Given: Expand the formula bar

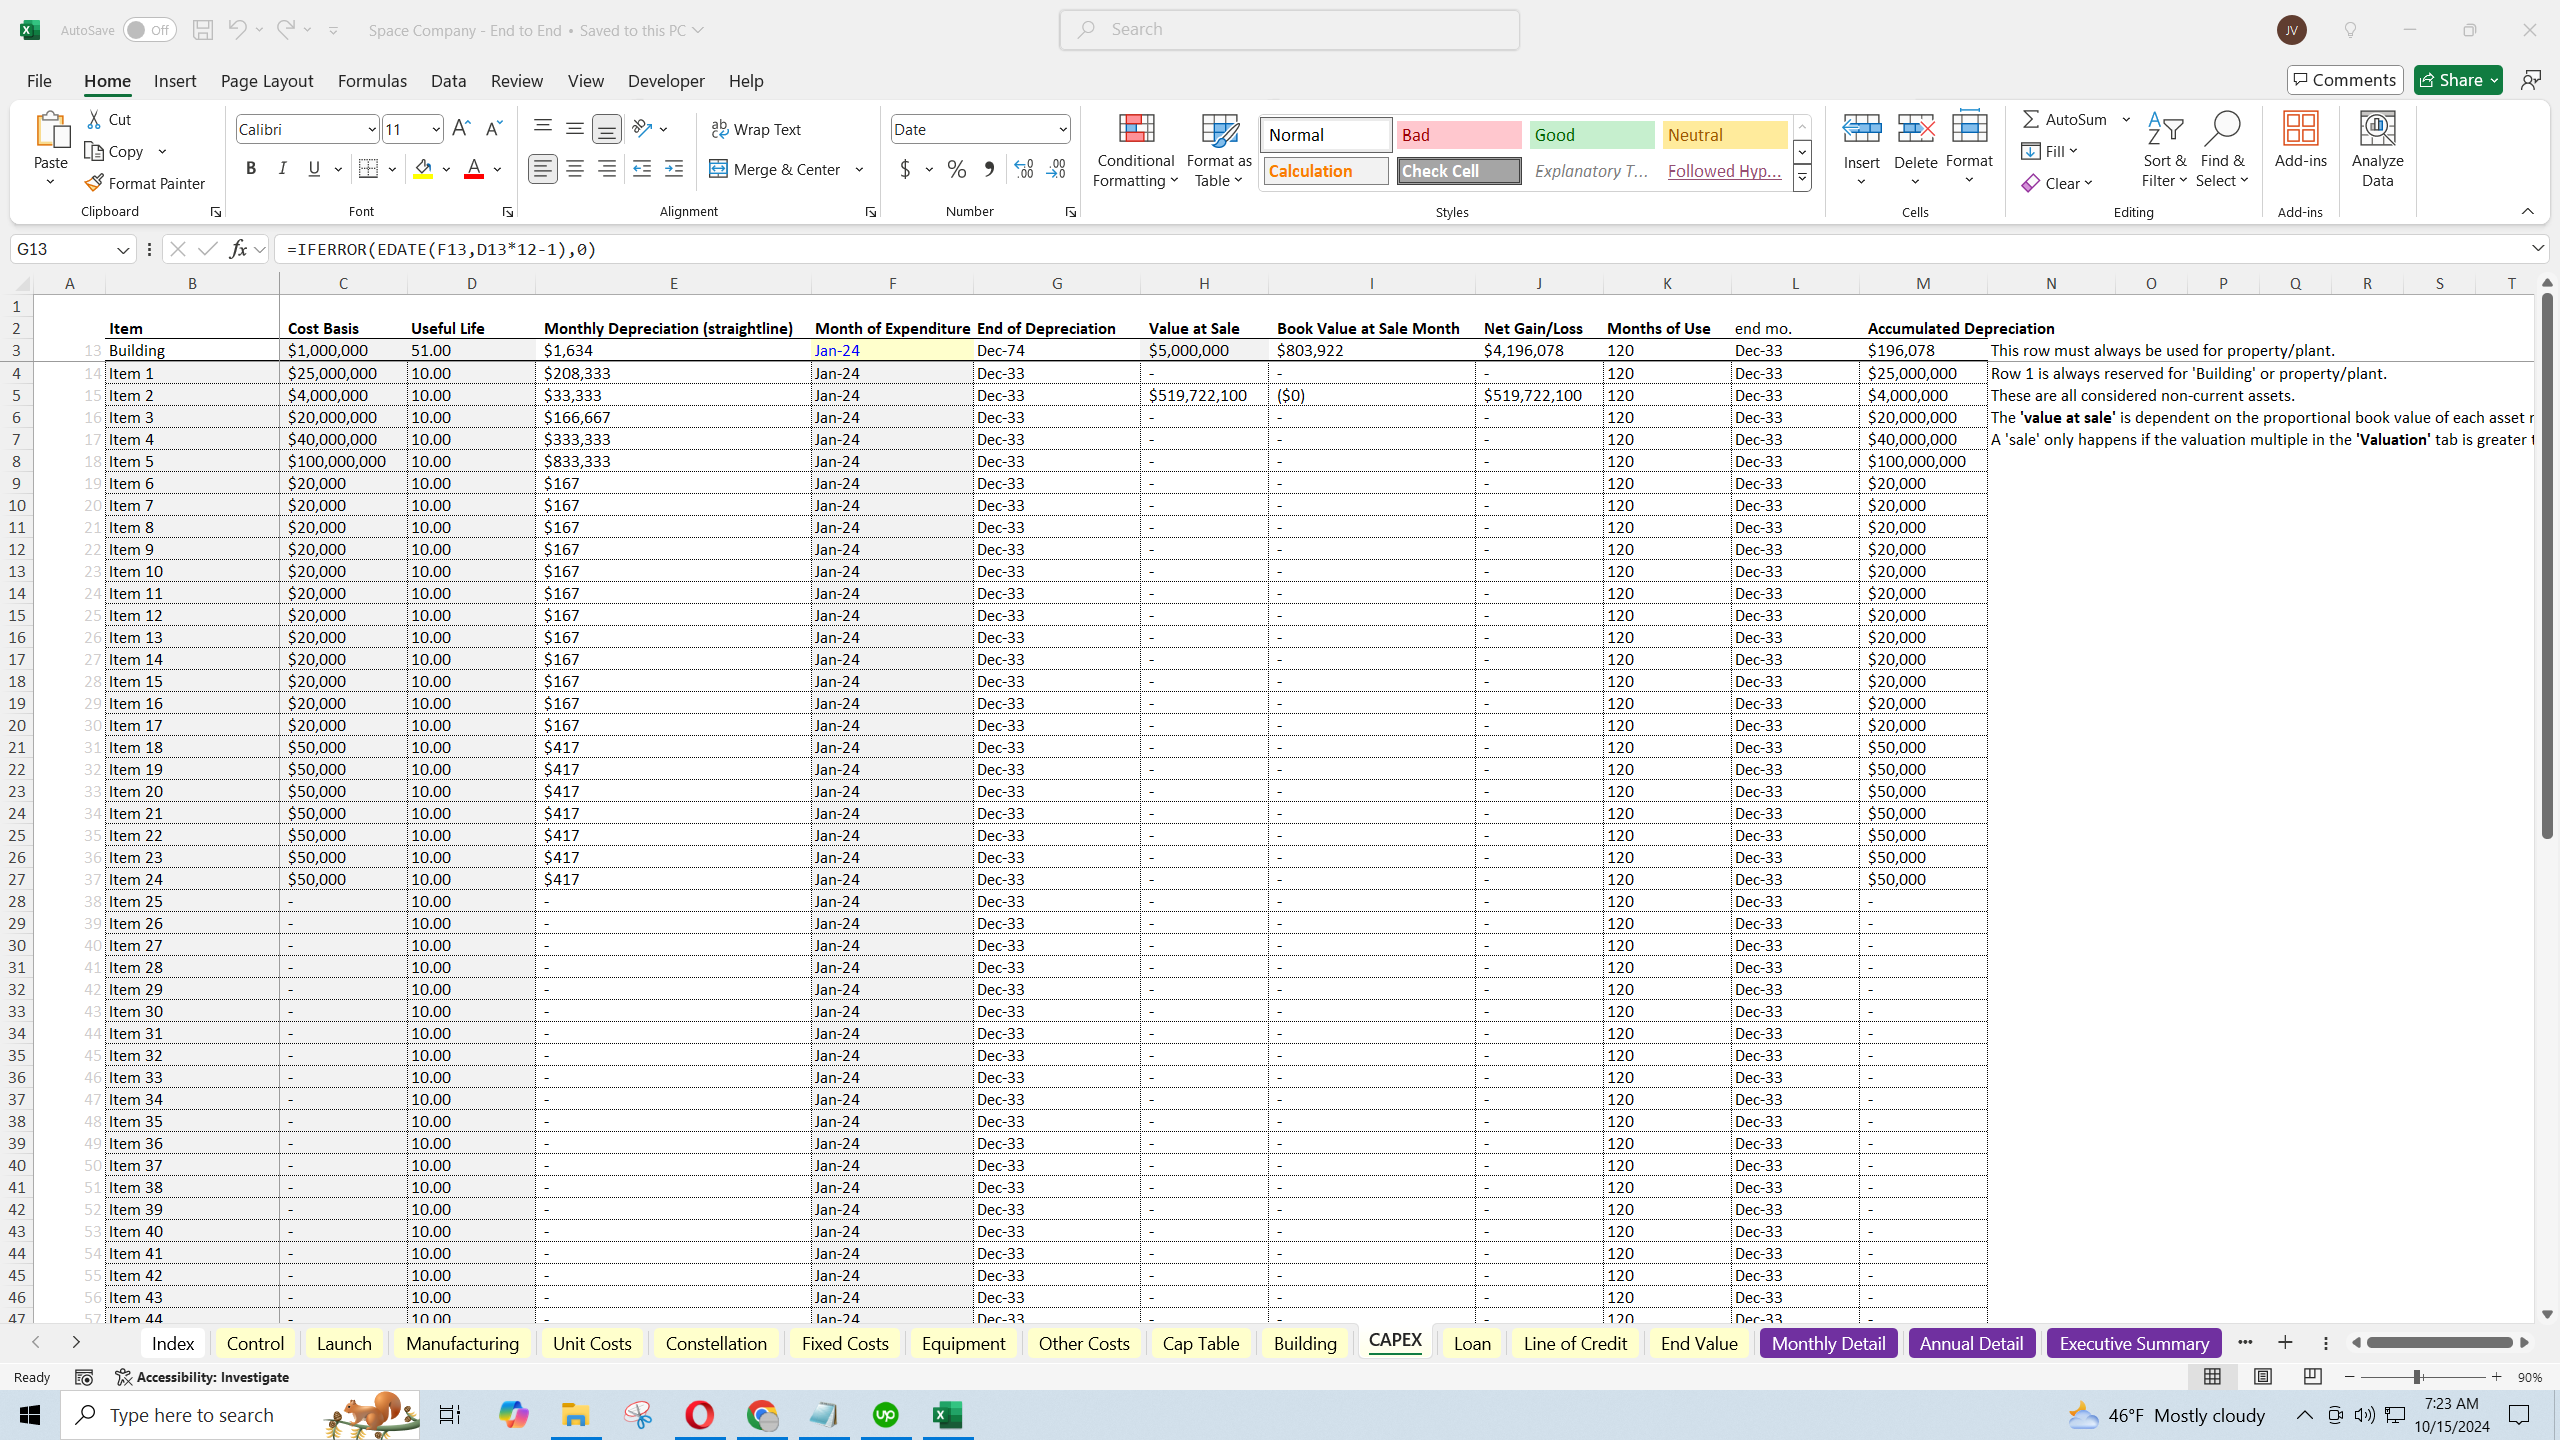Looking at the screenshot, I should 2538,248.
